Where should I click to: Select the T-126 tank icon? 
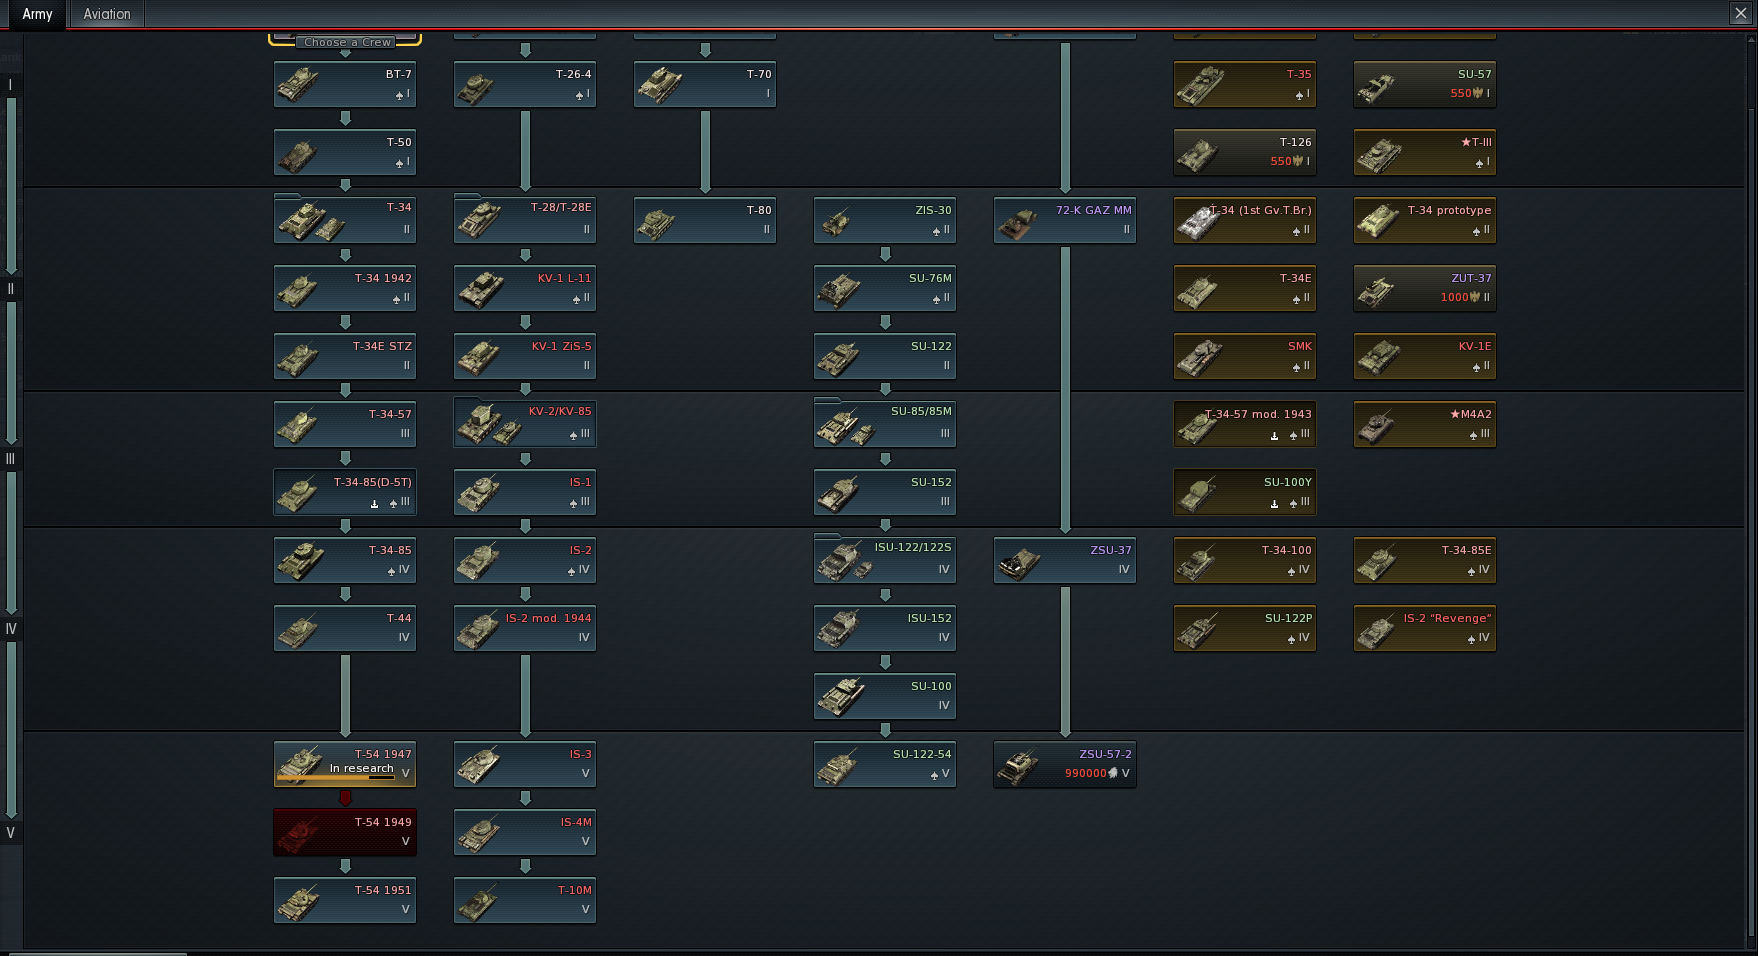pos(1198,154)
